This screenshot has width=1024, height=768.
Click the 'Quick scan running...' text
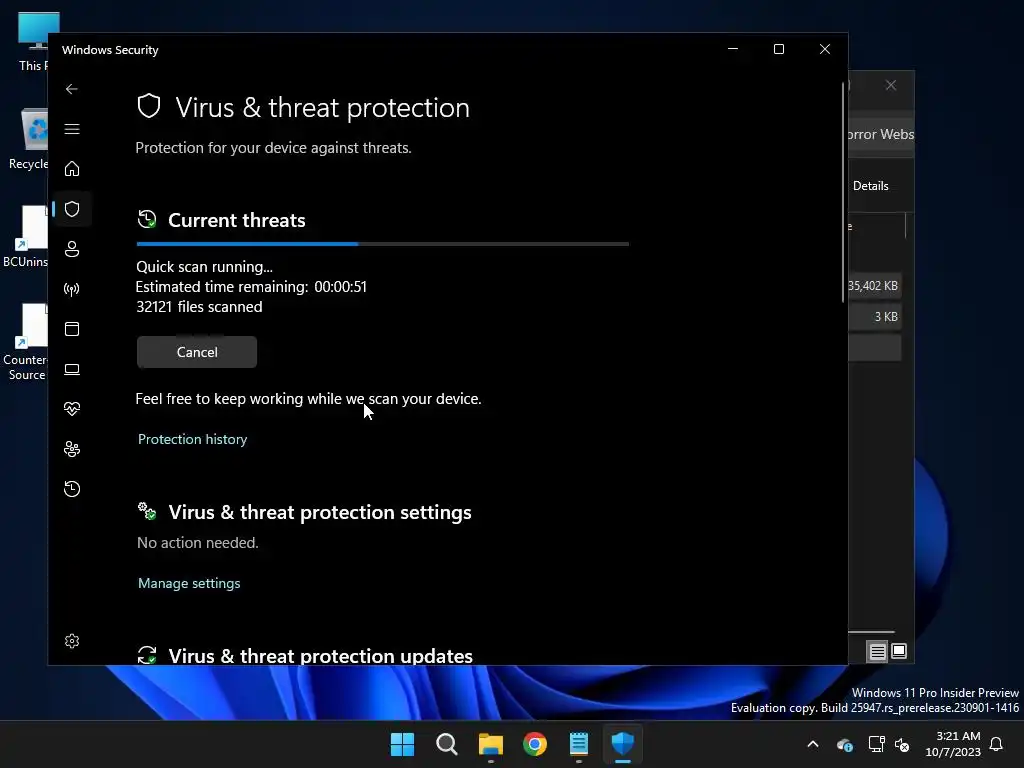204,267
